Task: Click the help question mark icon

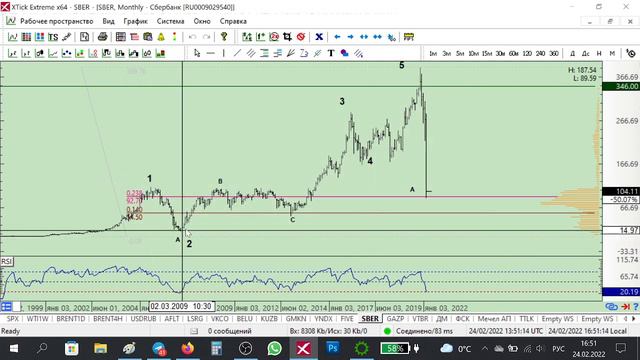Action: click(x=224, y=37)
